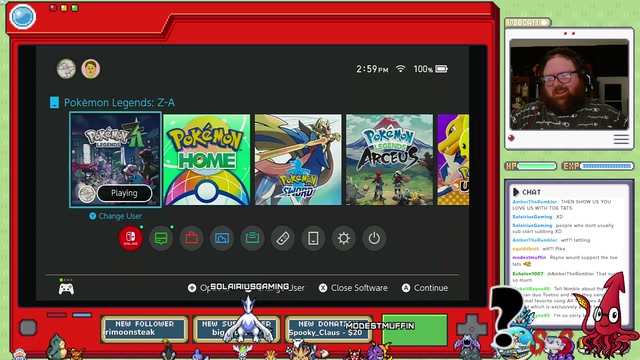Open Pokémon Sword game tile
This screenshot has width=640, height=360.
point(298,160)
